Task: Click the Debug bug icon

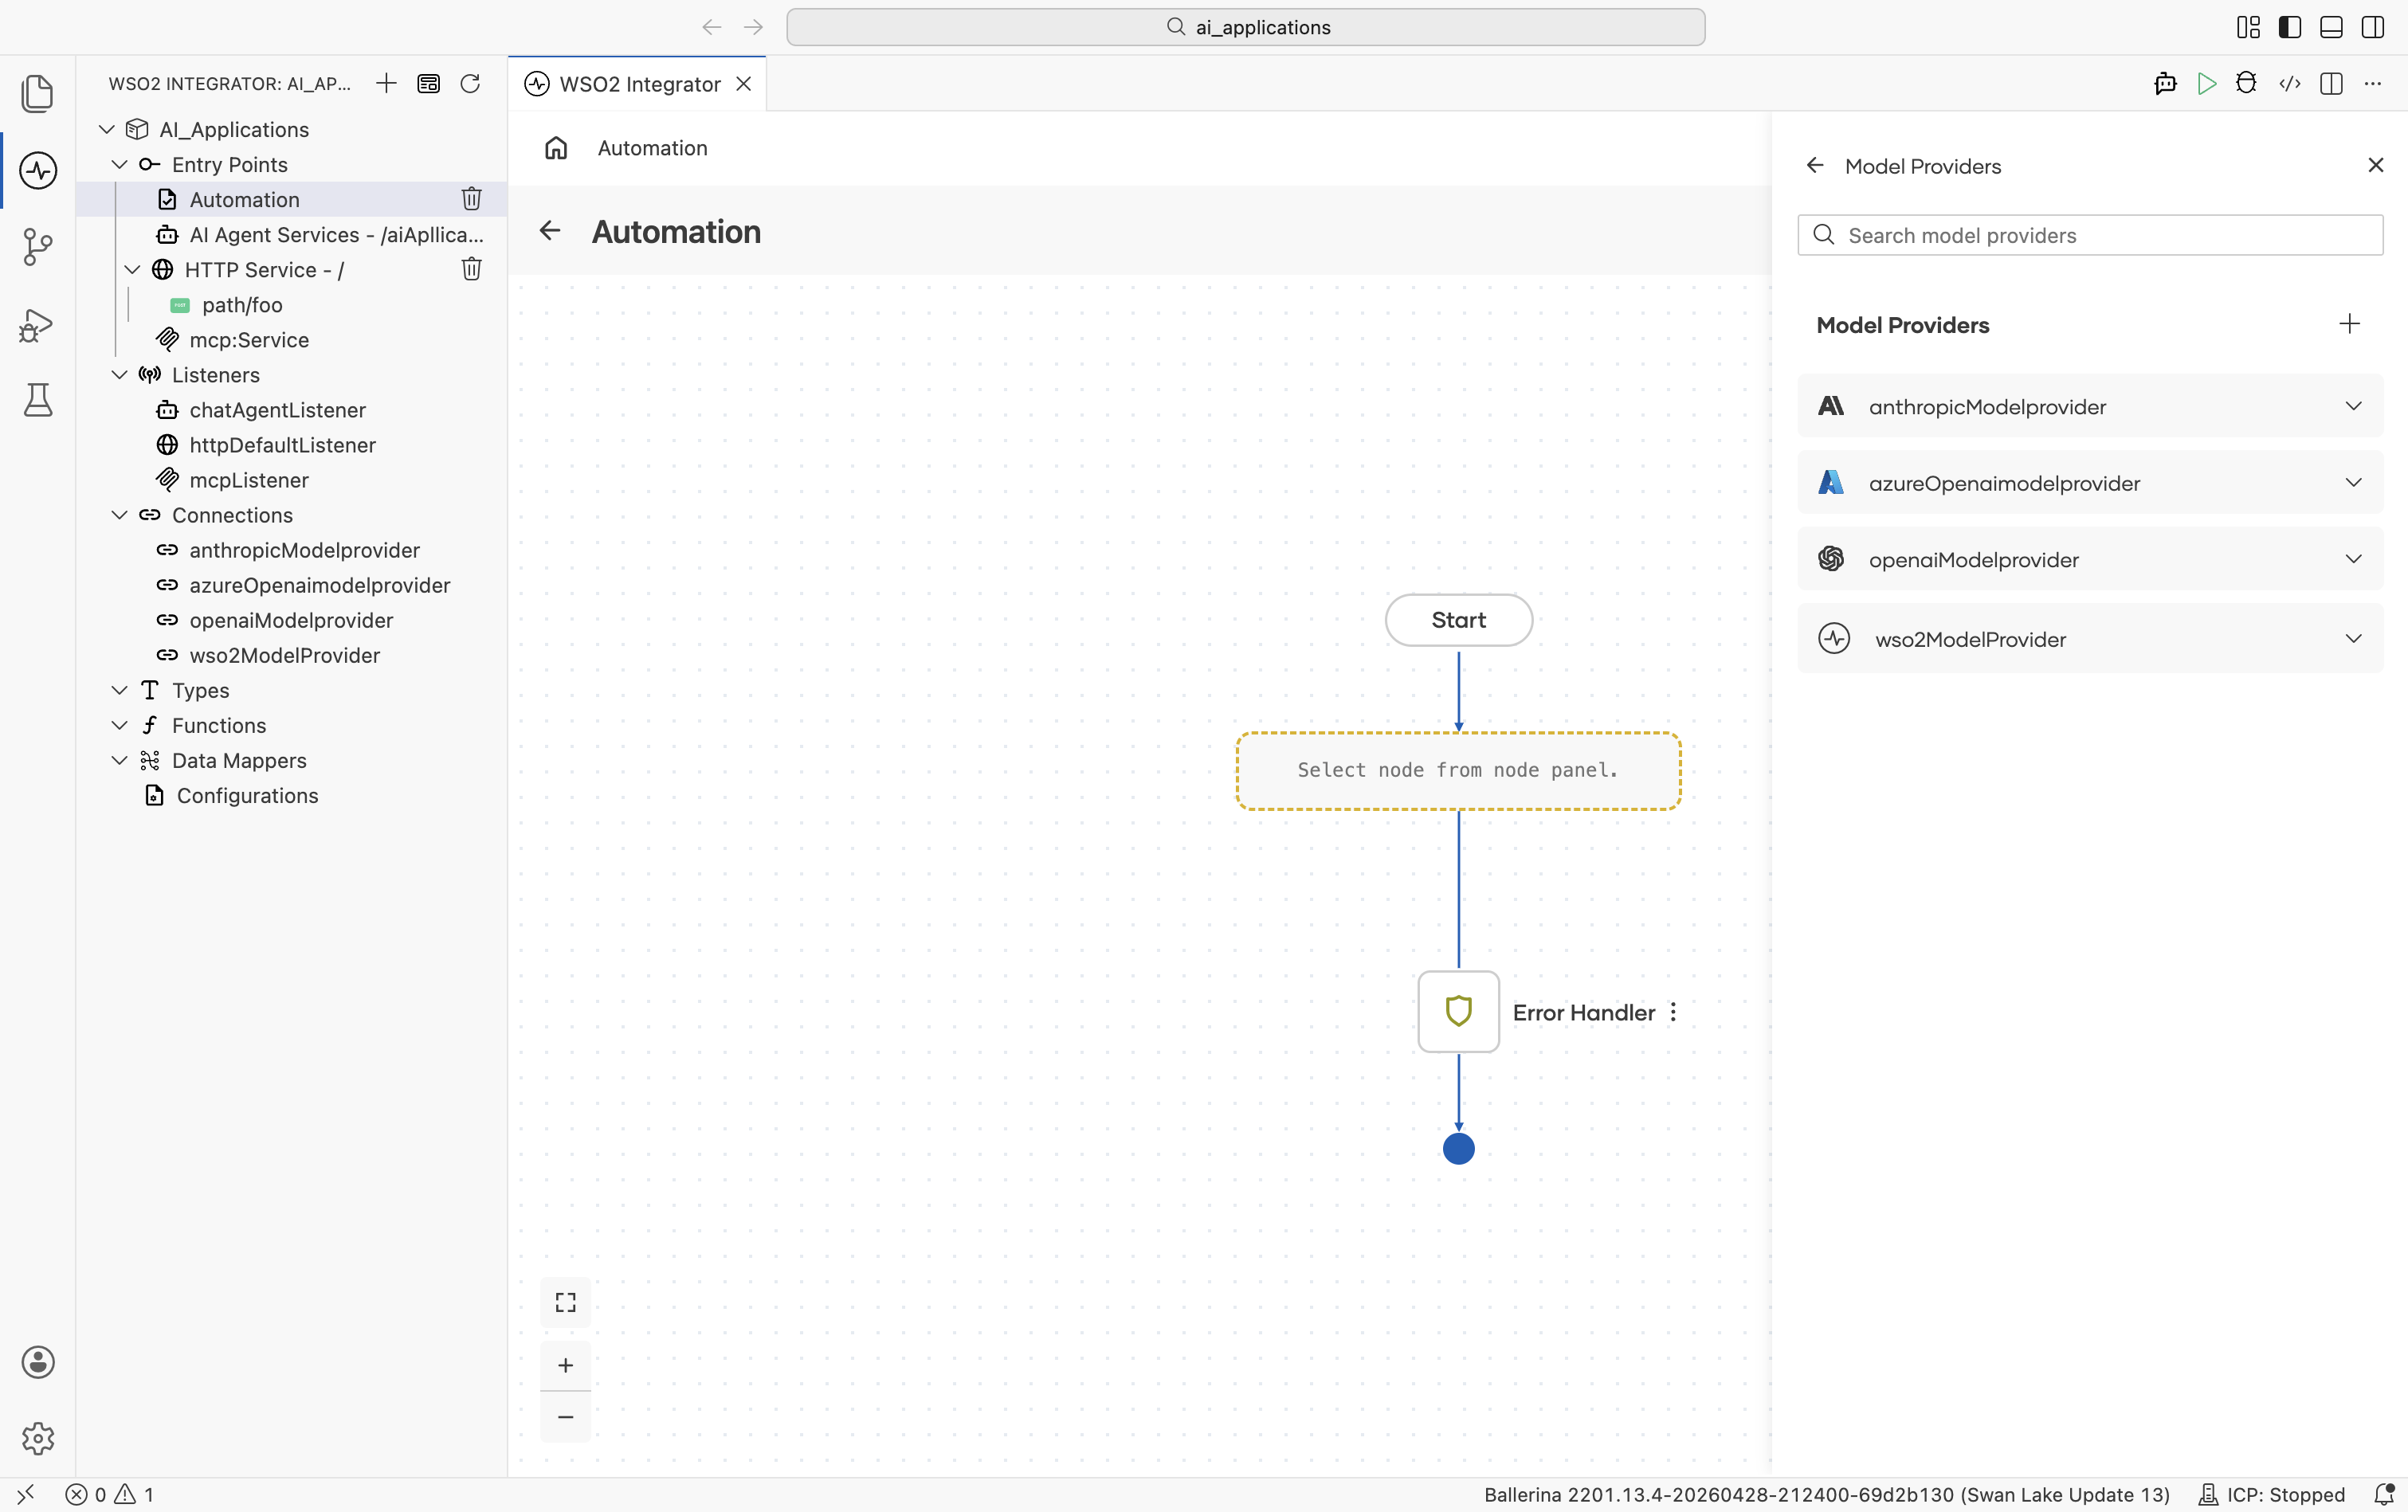Action: (x=2246, y=83)
